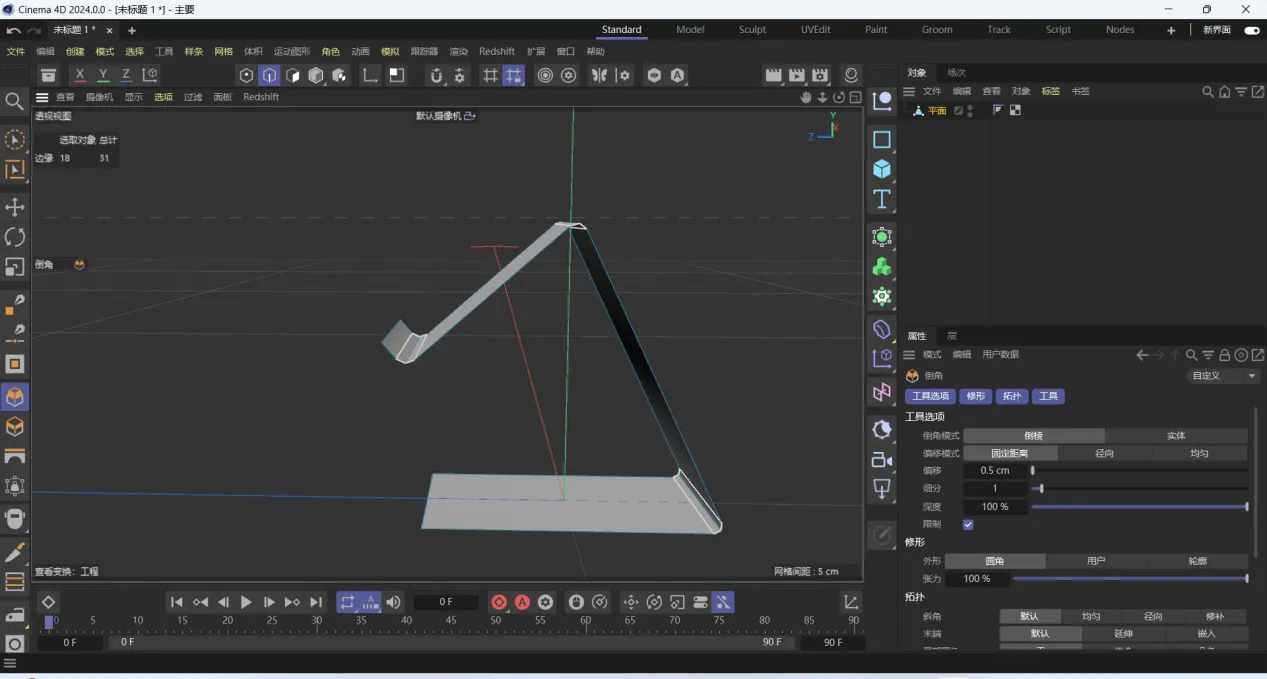The image size is (1267, 679).
Task: Select the 实体 bevel mode button
Action: [1176, 436]
